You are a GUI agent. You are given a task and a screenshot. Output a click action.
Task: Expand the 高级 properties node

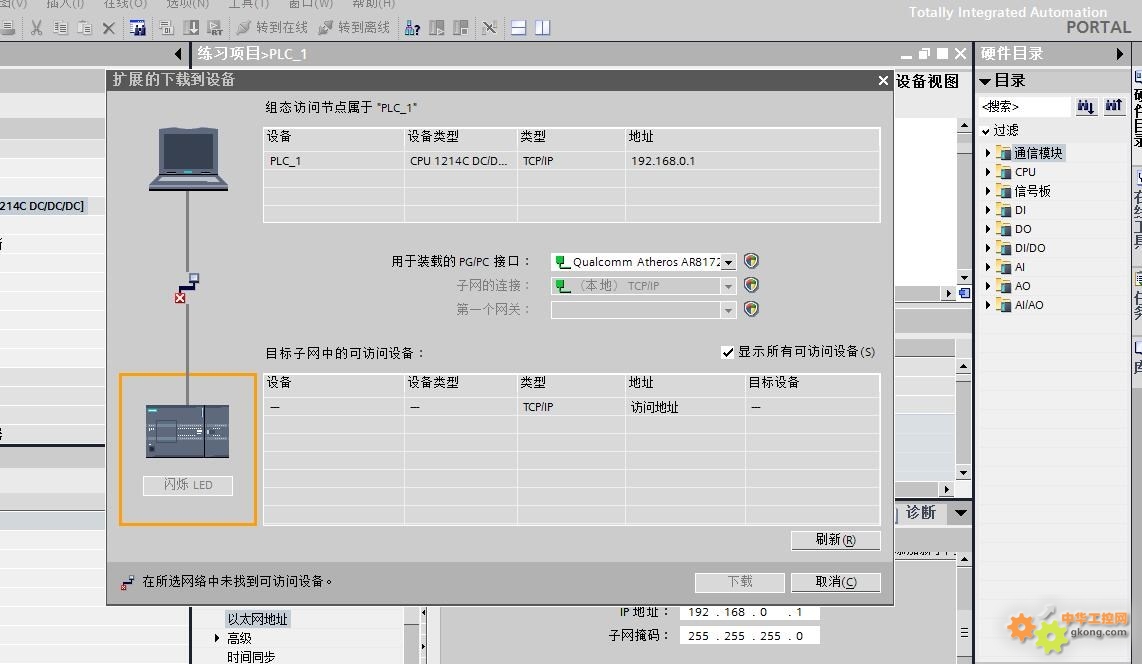[217, 638]
